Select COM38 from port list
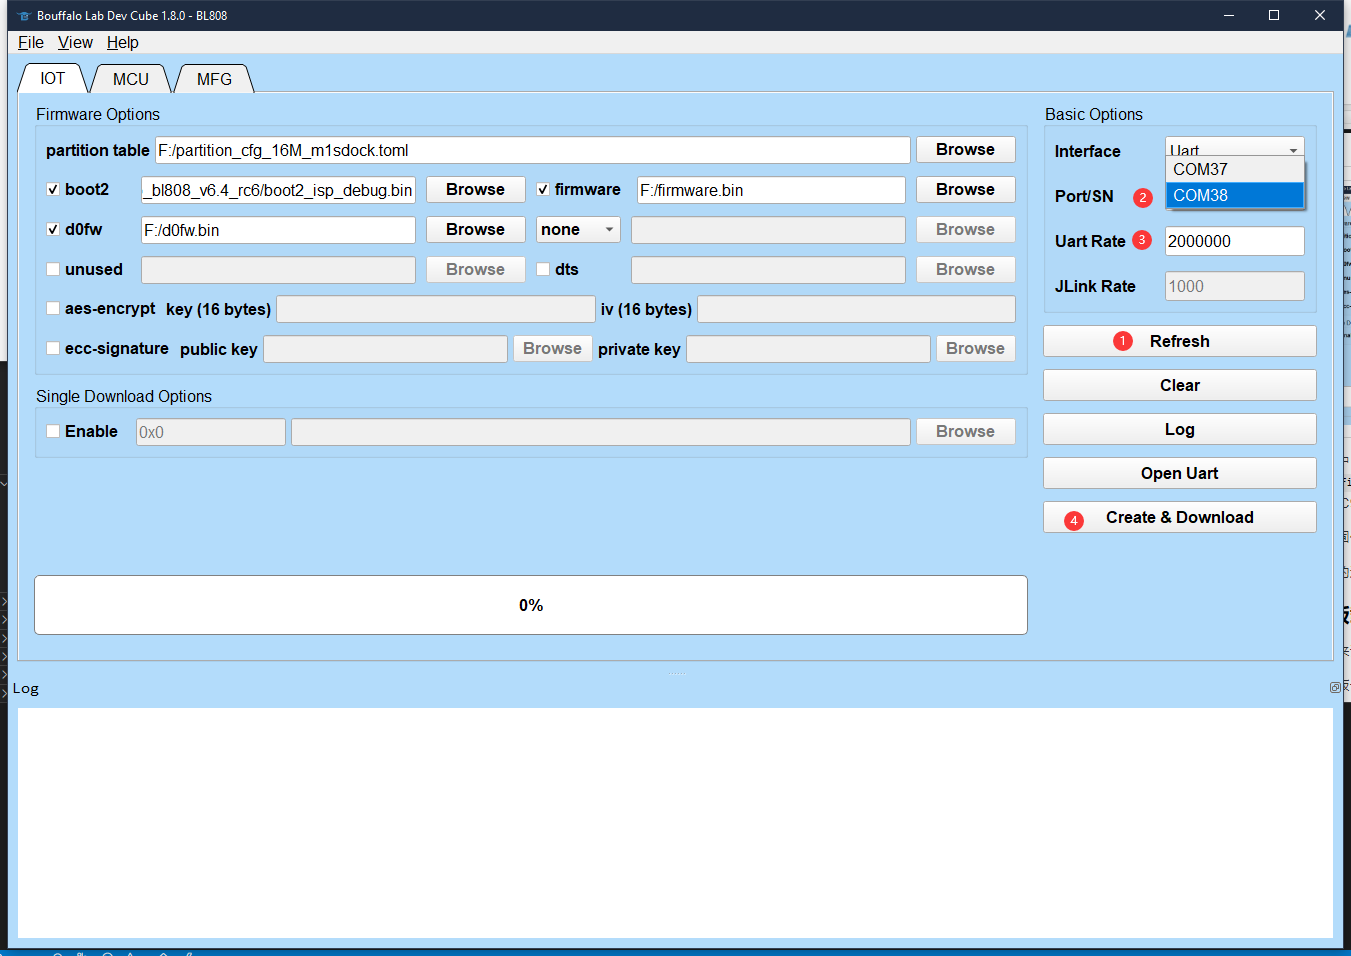Viewport: 1351px width, 956px height. click(1234, 195)
